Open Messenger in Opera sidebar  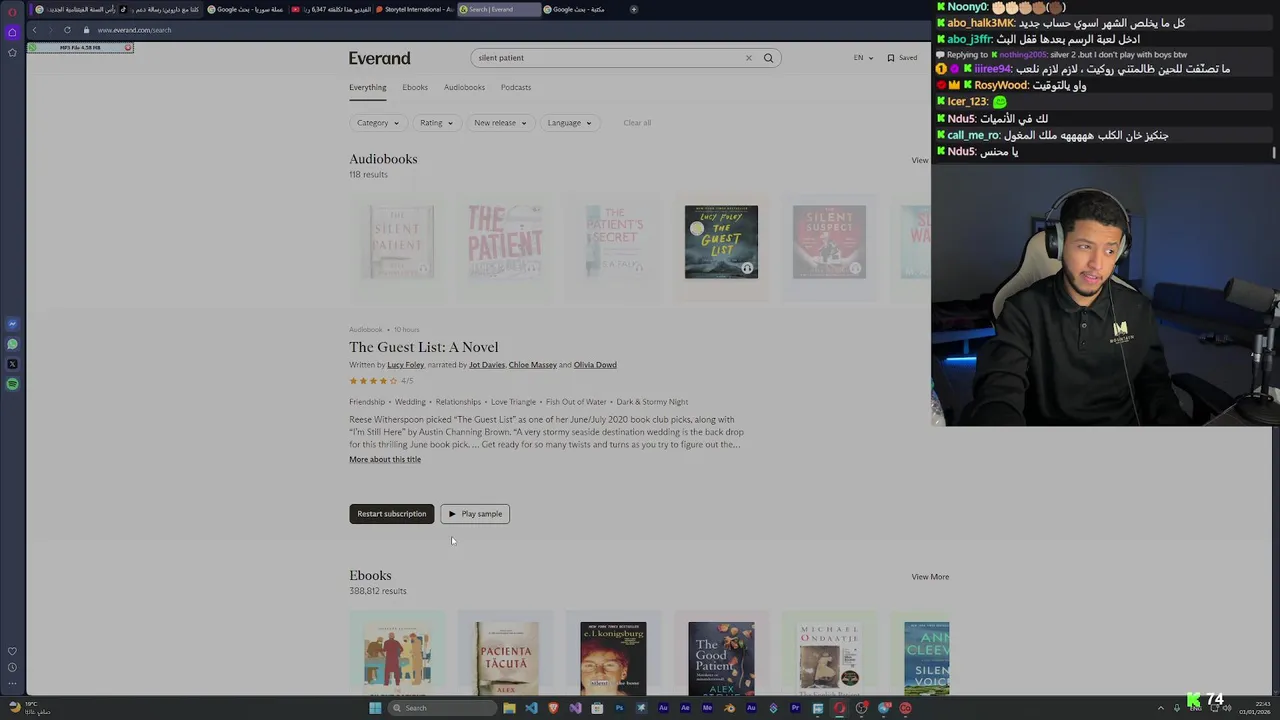click(x=12, y=324)
